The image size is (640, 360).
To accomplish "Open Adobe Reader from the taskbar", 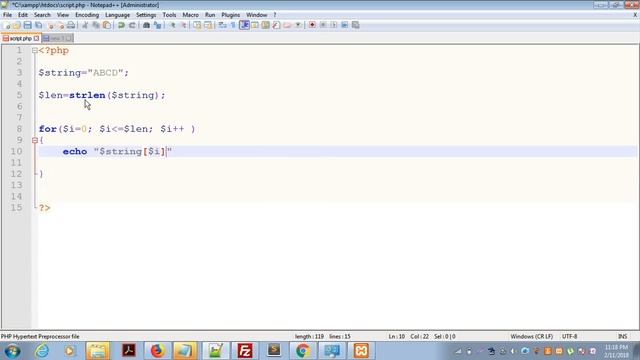I will pyautogui.click(x=129, y=351).
